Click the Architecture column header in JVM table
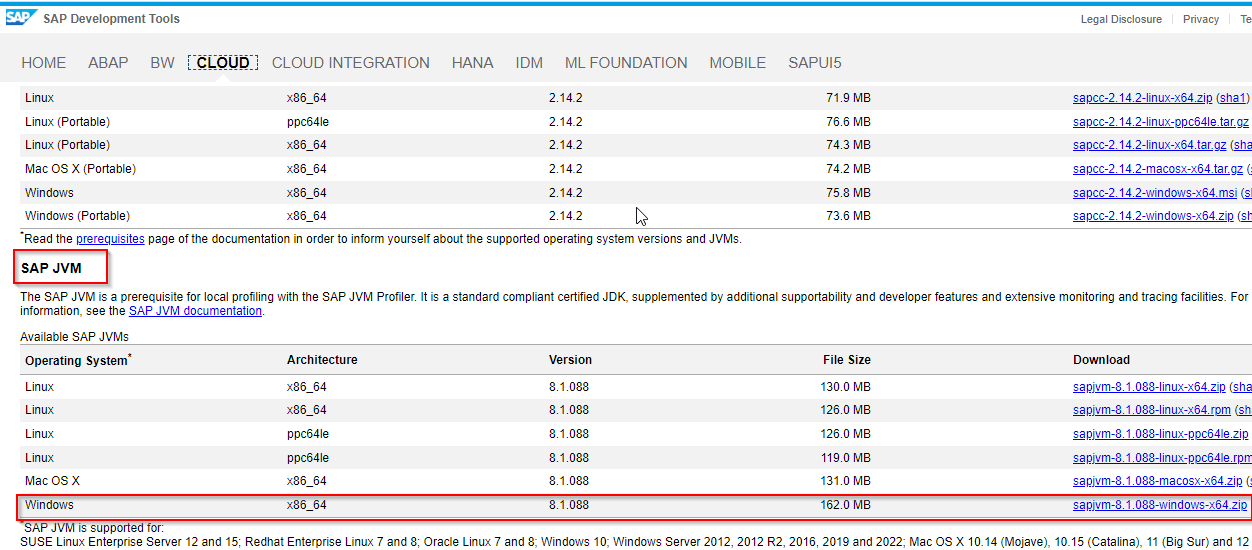Screen dimensions: 1252x550 tap(322, 360)
